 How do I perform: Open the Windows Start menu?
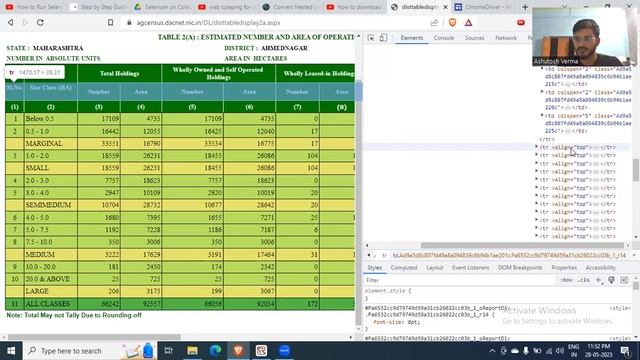(11, 351)
